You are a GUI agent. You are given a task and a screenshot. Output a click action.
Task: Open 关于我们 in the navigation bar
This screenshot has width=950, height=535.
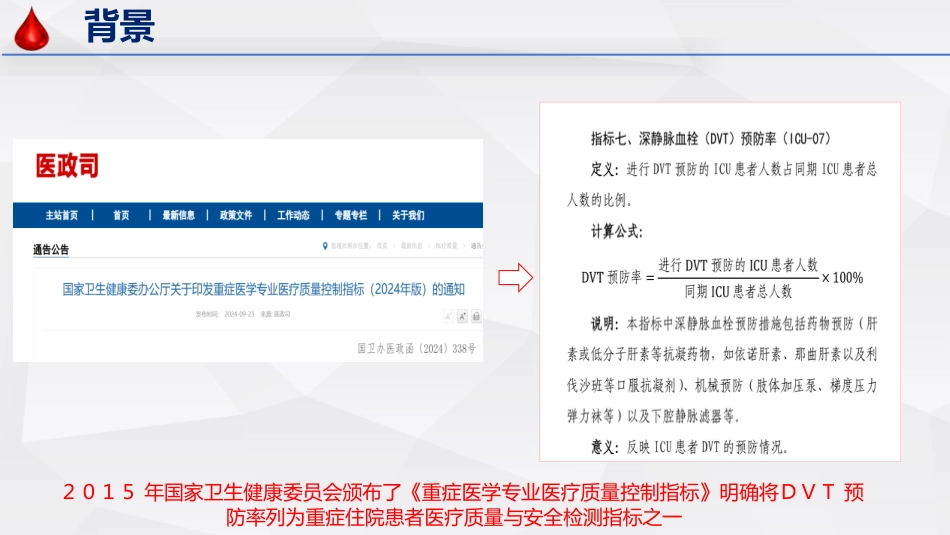[408, 215]
